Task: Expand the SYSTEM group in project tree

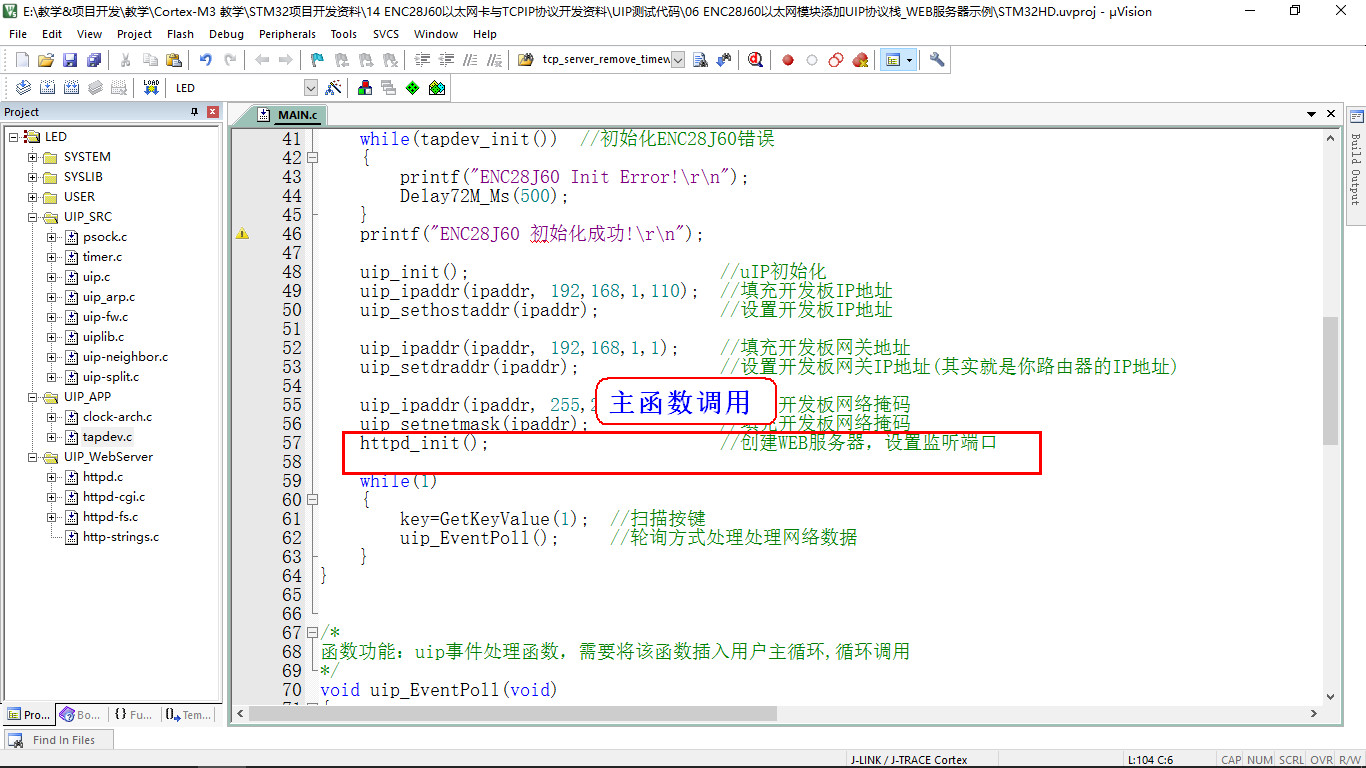Action: tap(32, 157)
